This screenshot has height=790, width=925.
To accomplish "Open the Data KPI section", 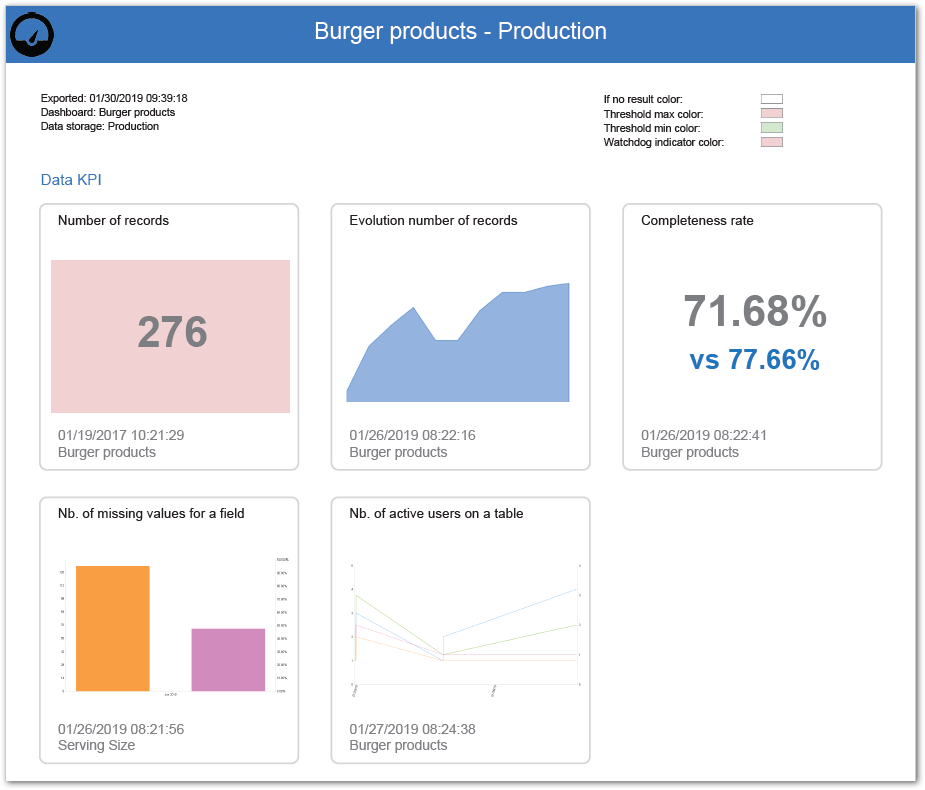I will (70, 179).
